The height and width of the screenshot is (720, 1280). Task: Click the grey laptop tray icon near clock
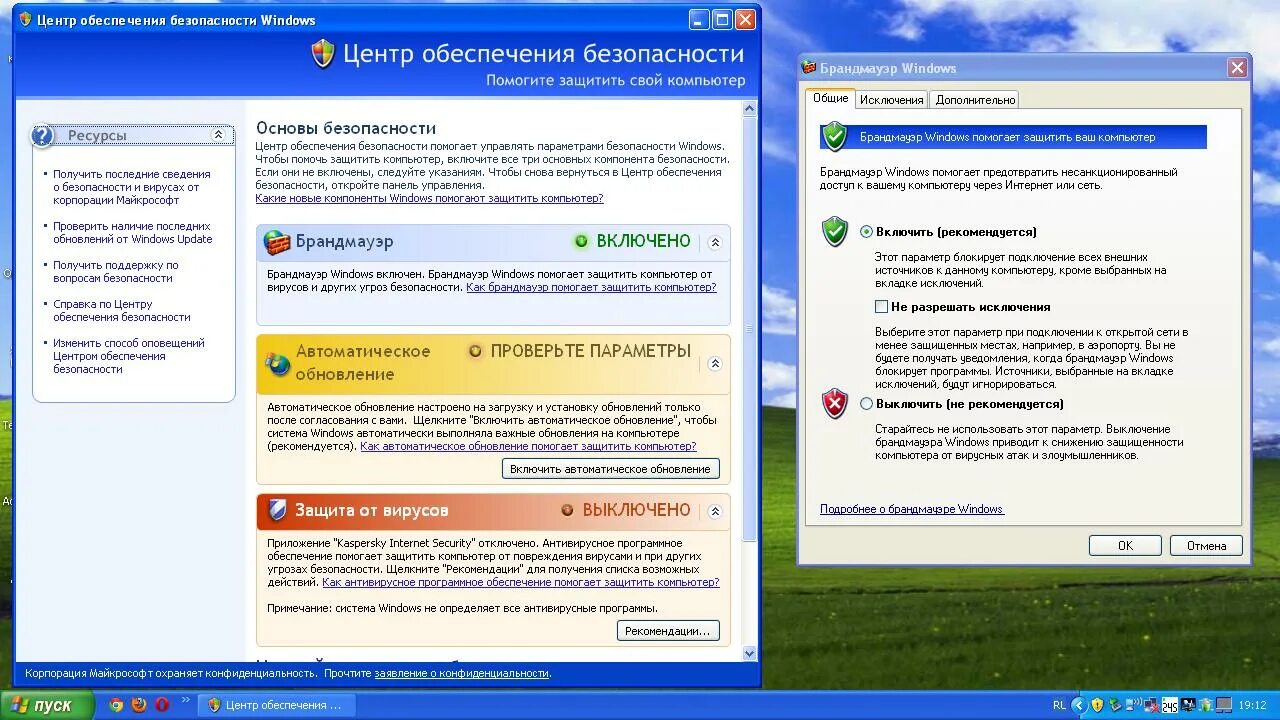click(x=1223, y=705)
